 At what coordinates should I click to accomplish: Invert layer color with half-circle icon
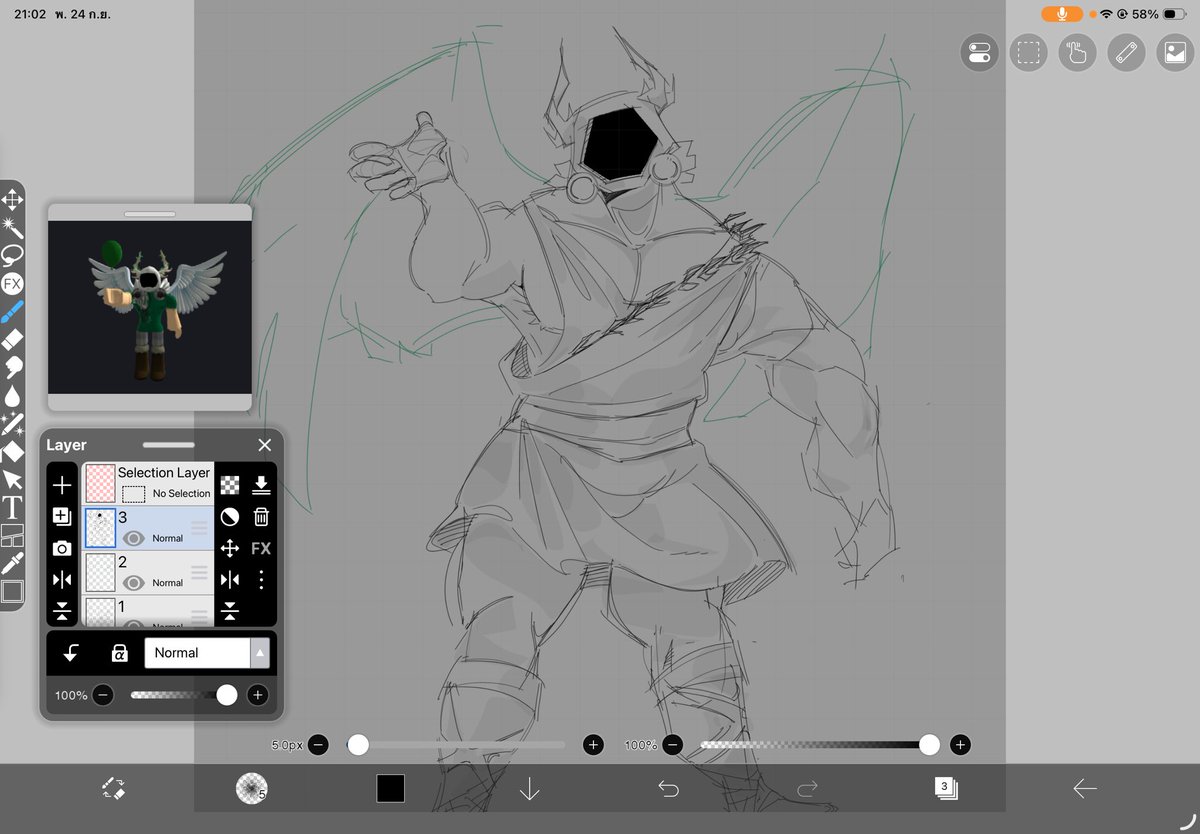pos(230,517)
